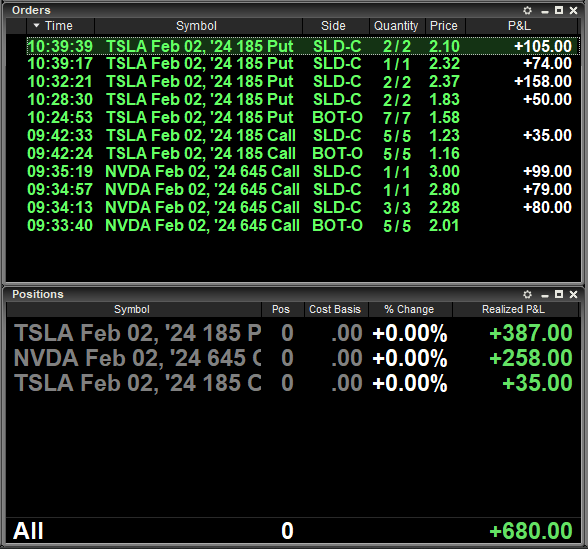
Task: Sort Orders by Quantity column header
Action: click(397, 26)
